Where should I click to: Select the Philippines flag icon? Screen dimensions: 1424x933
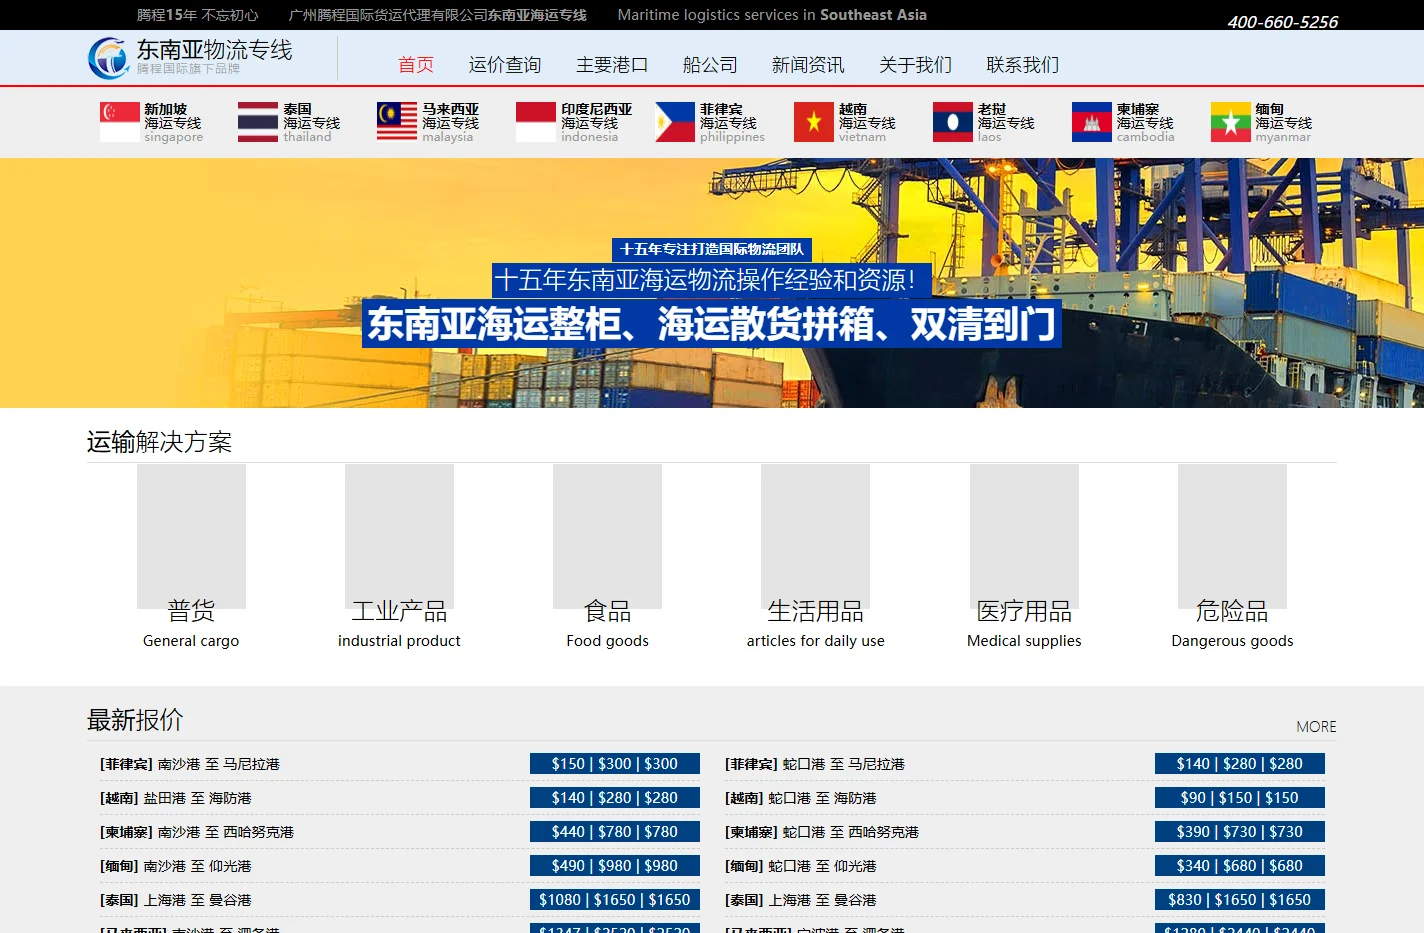click(675, 122)
